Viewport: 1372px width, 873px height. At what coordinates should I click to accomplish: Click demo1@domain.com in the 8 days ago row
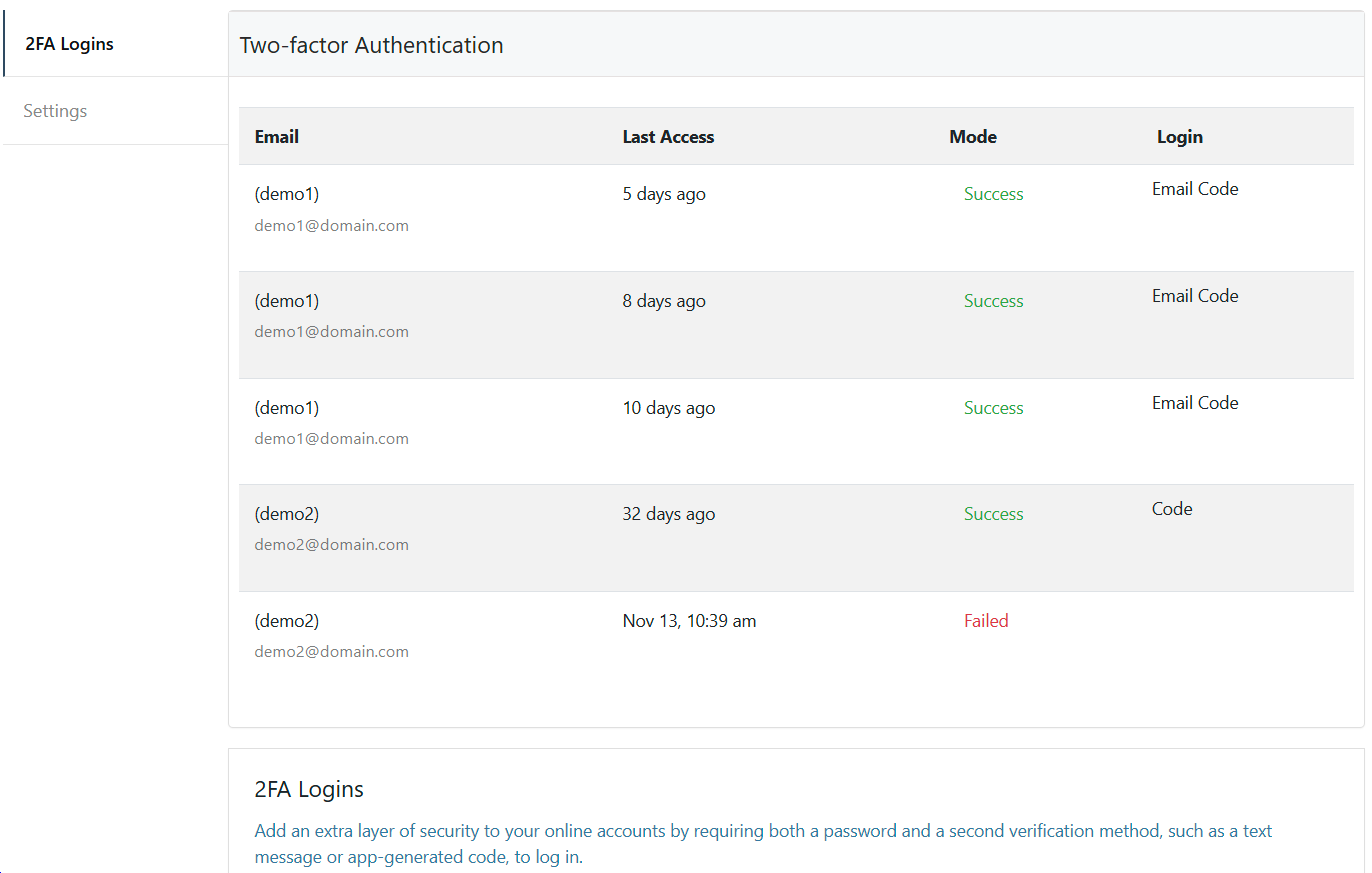[331, 331]
